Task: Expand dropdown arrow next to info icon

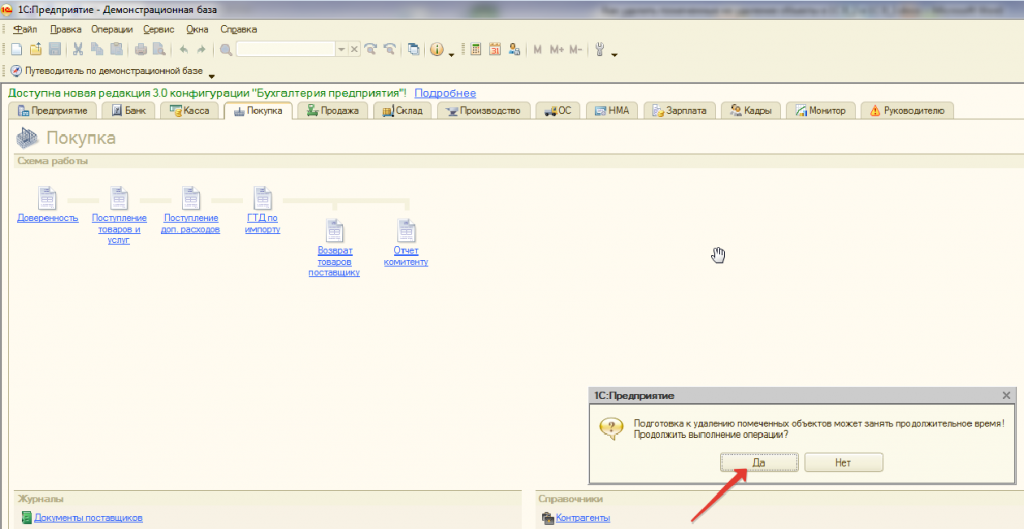Action: pyautogui.click(x=451, y=52)
